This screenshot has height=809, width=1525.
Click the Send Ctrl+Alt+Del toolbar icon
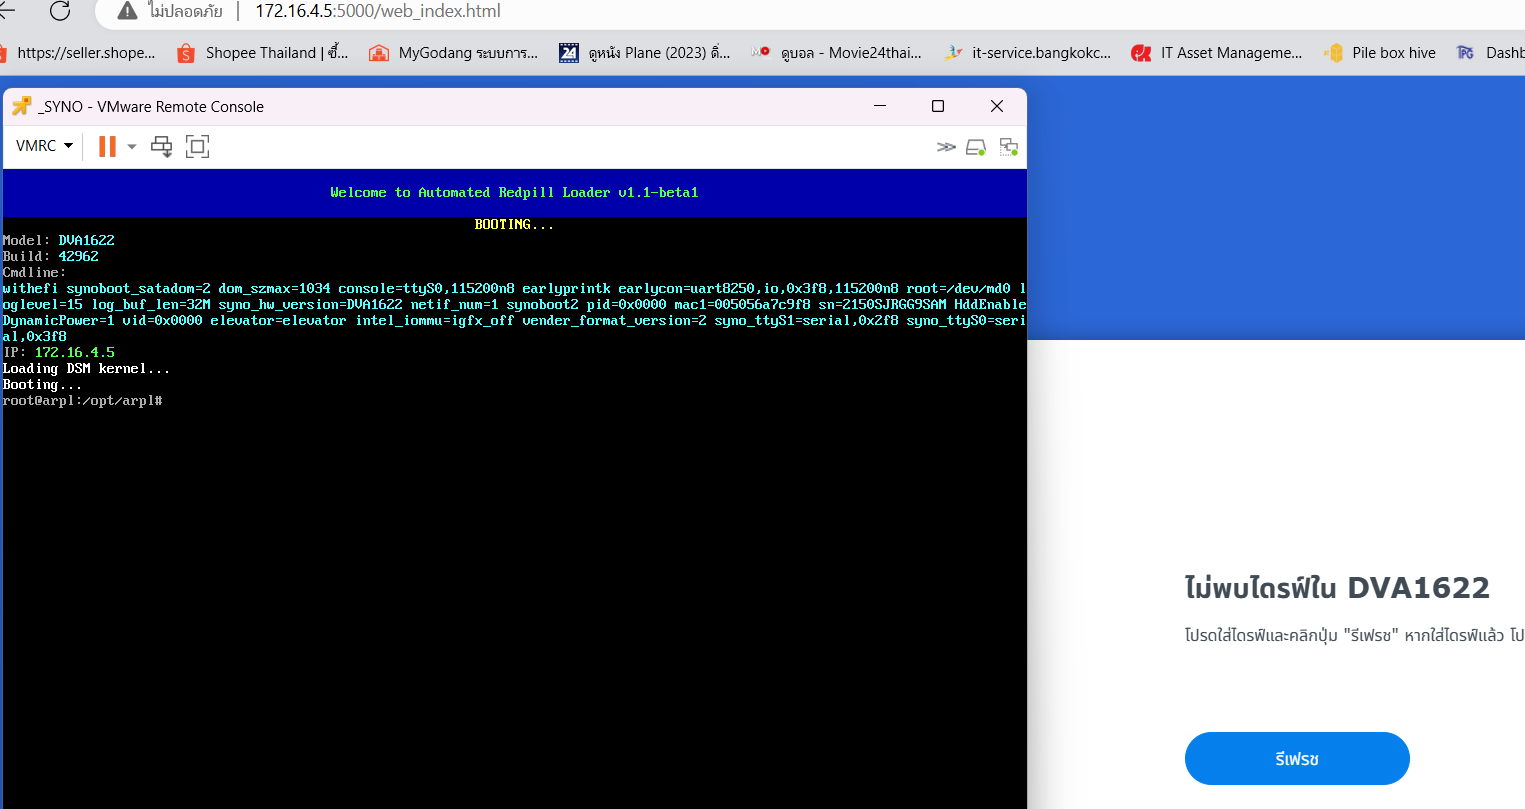point(161,146)
